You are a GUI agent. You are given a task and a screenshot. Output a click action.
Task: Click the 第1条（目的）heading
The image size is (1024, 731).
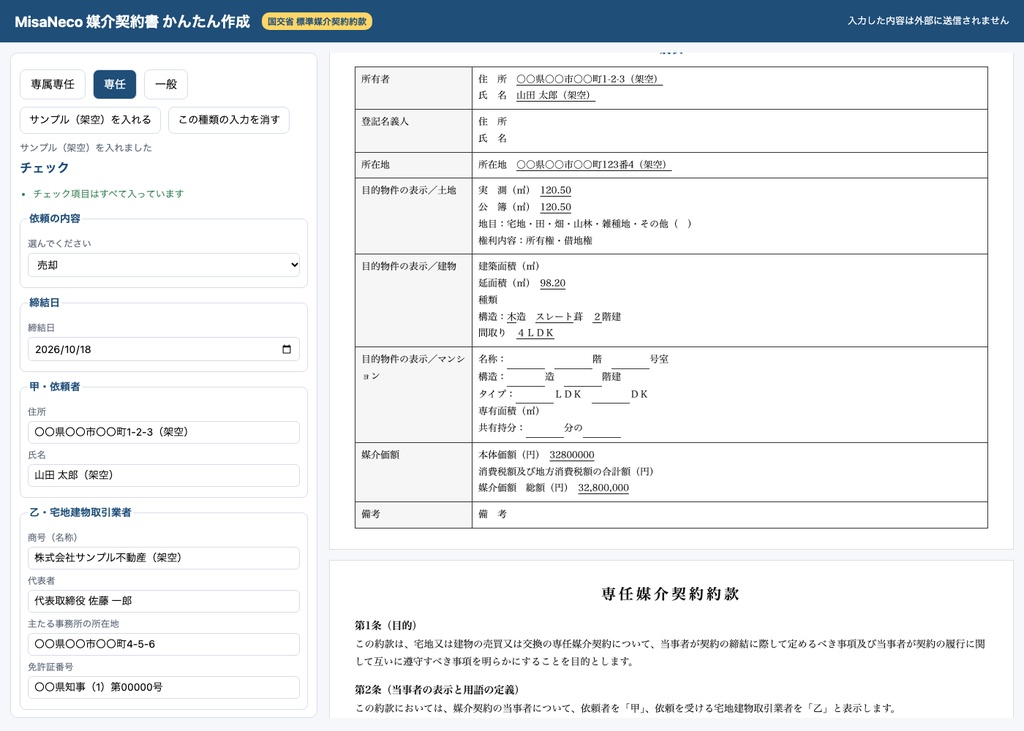(386, 625)
